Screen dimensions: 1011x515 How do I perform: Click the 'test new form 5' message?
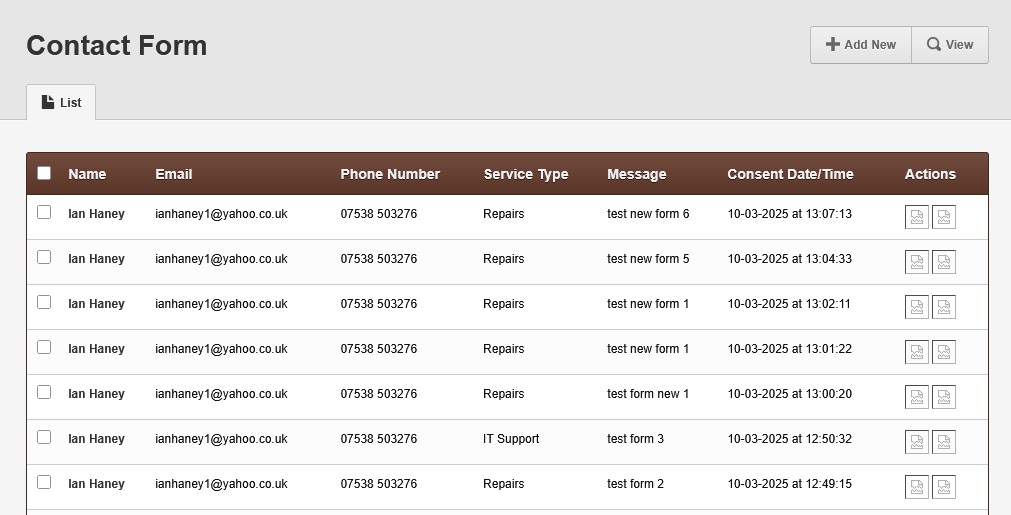coord(648,259)
